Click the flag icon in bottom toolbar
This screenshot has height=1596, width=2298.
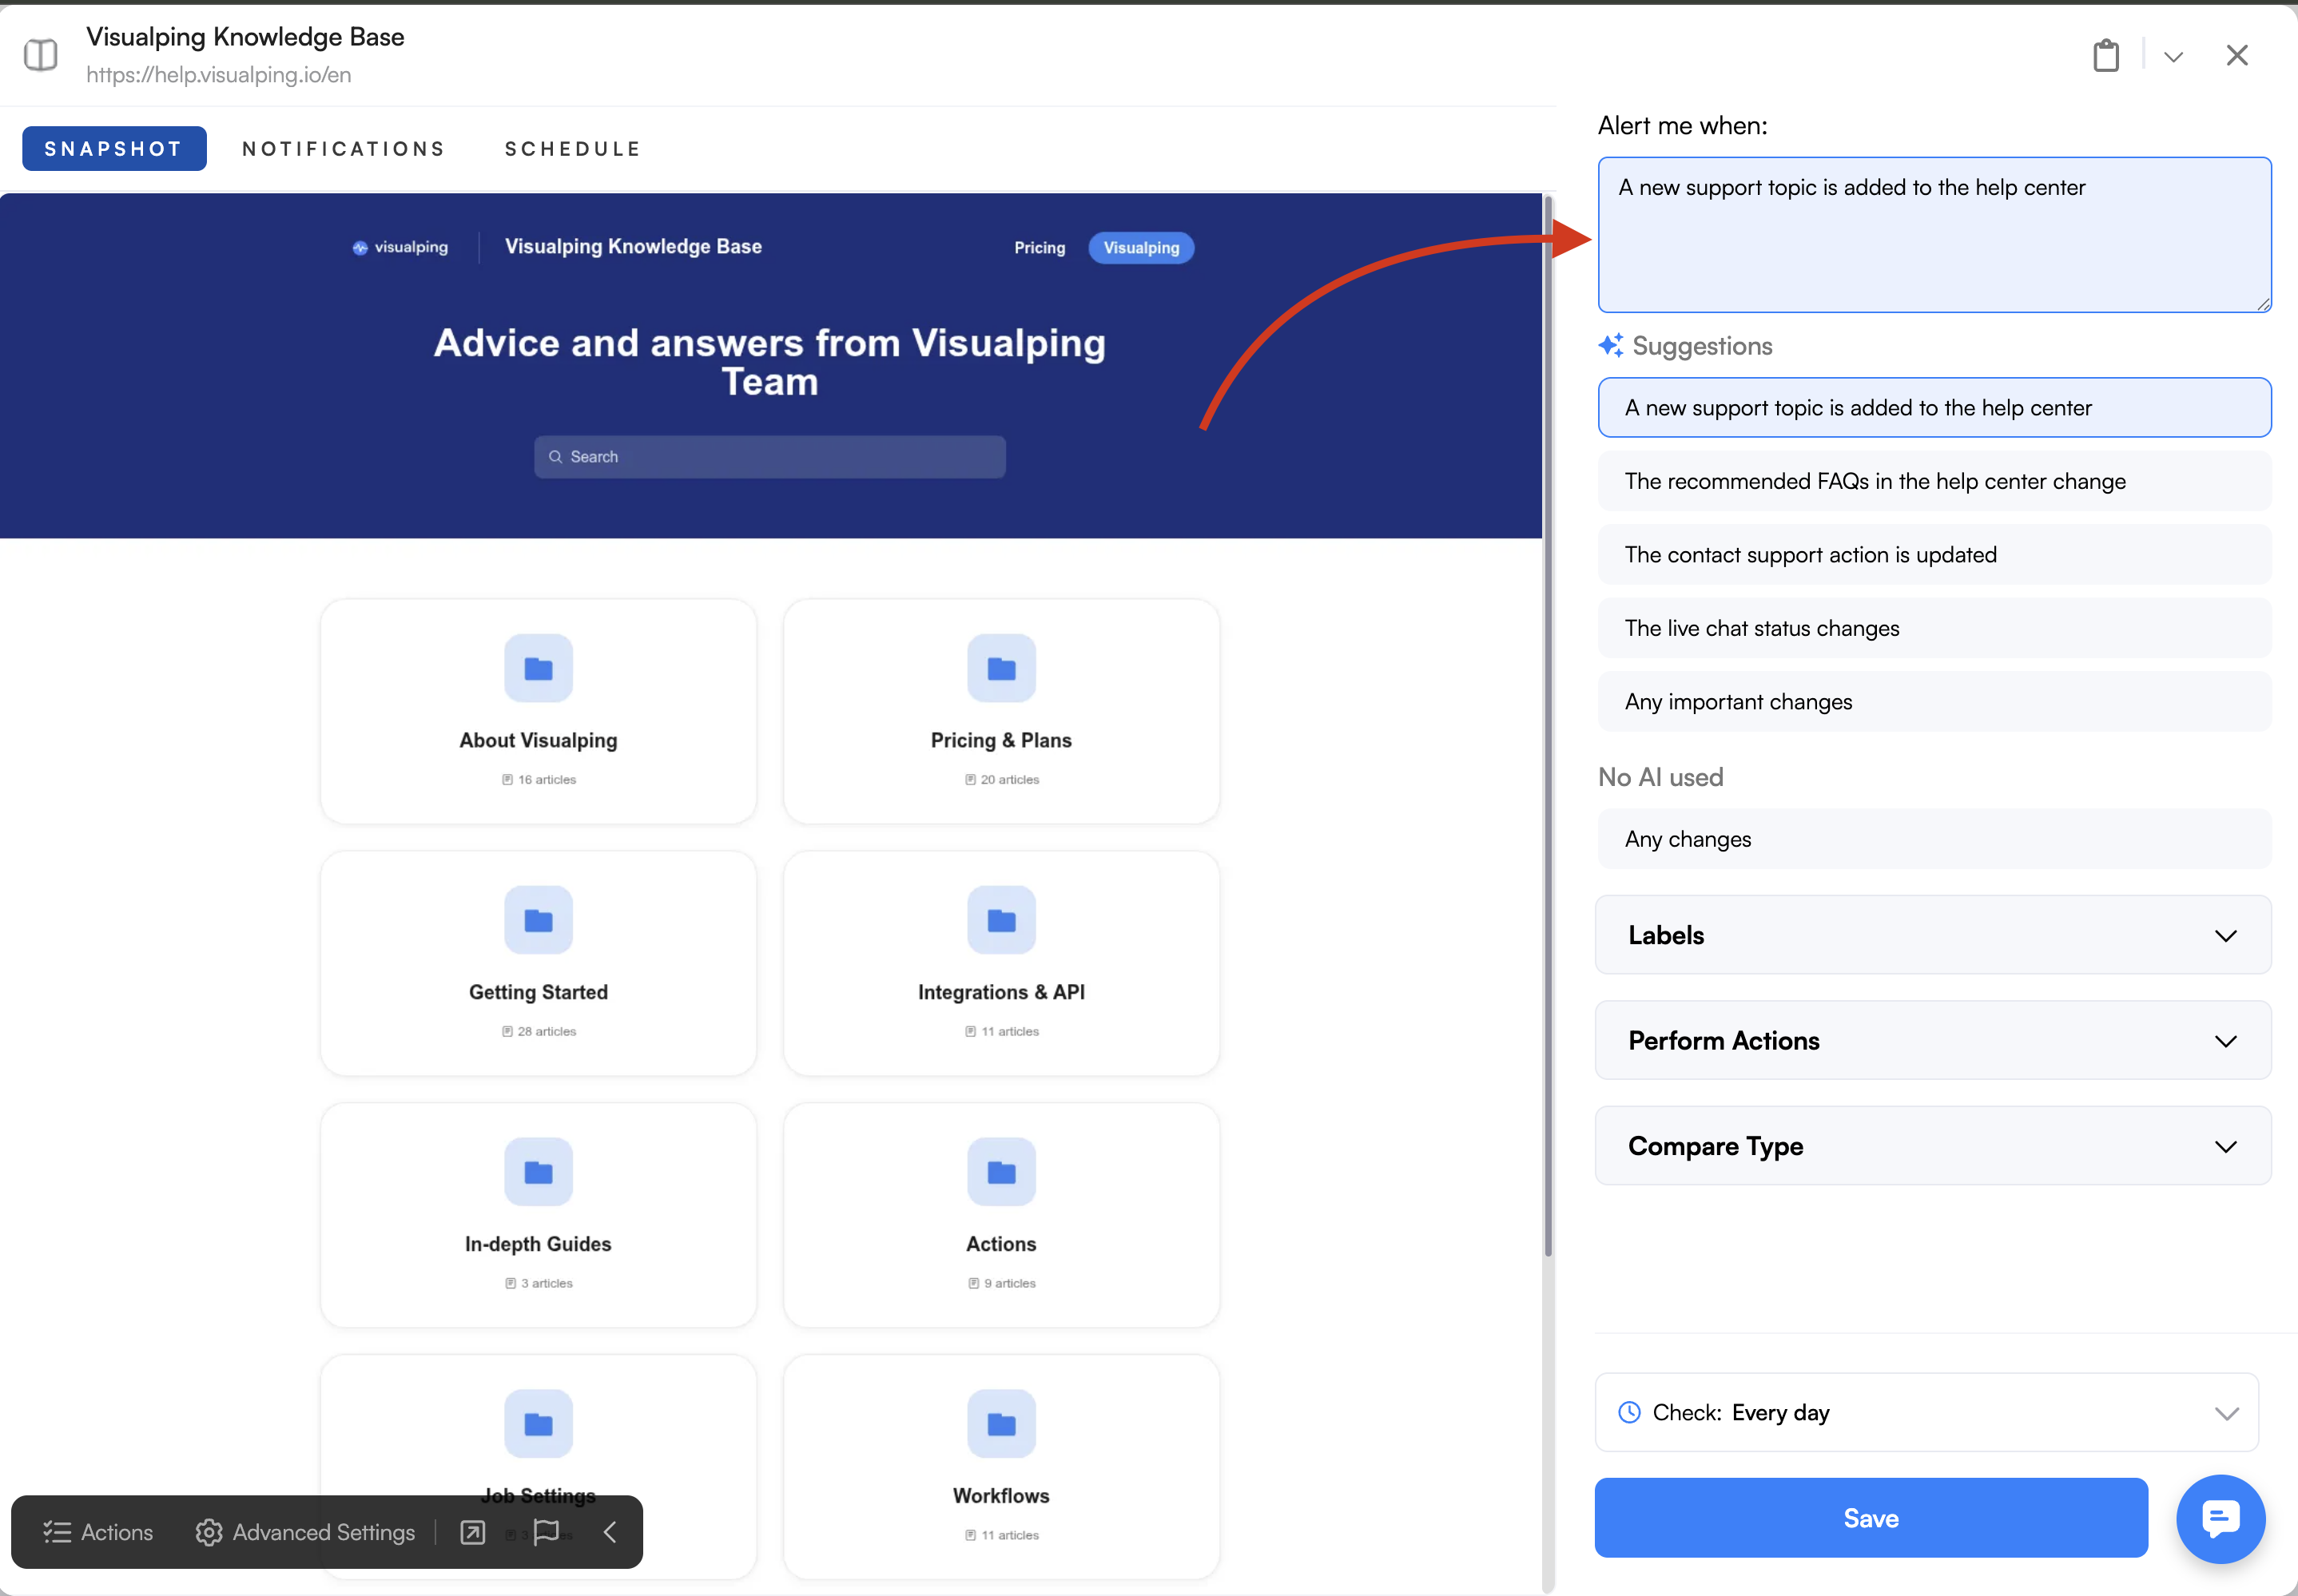coord(546,1532)
